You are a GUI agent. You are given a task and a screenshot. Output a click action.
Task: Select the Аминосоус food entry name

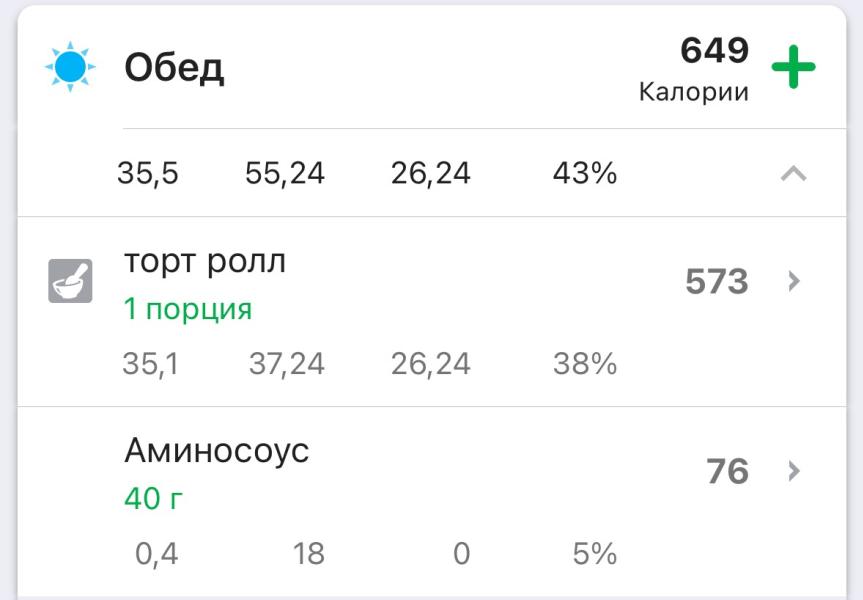point(217,451)
